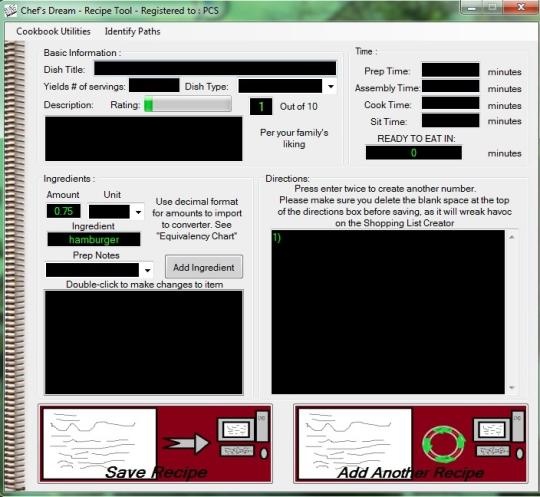
Task: Open the Identify Paths menu
Action: click(133, 31)
